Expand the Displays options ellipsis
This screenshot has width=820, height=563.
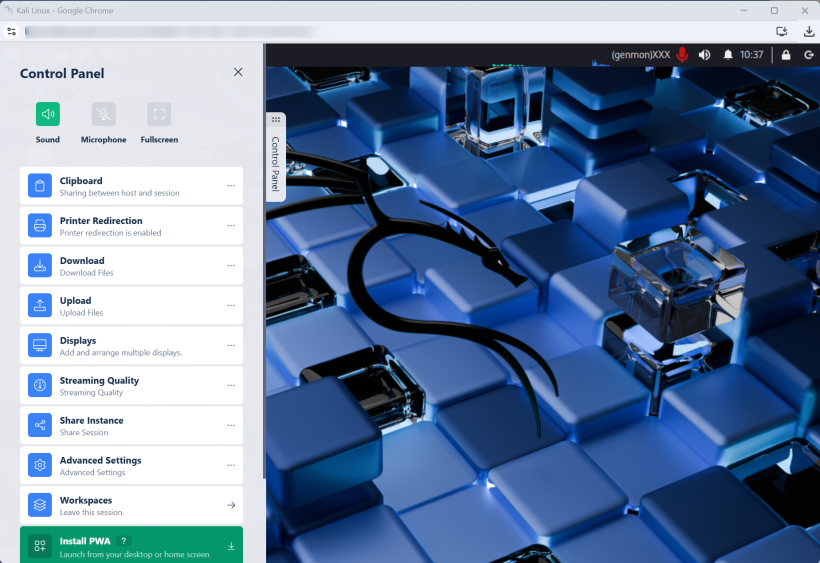click(x=231, y=346)
